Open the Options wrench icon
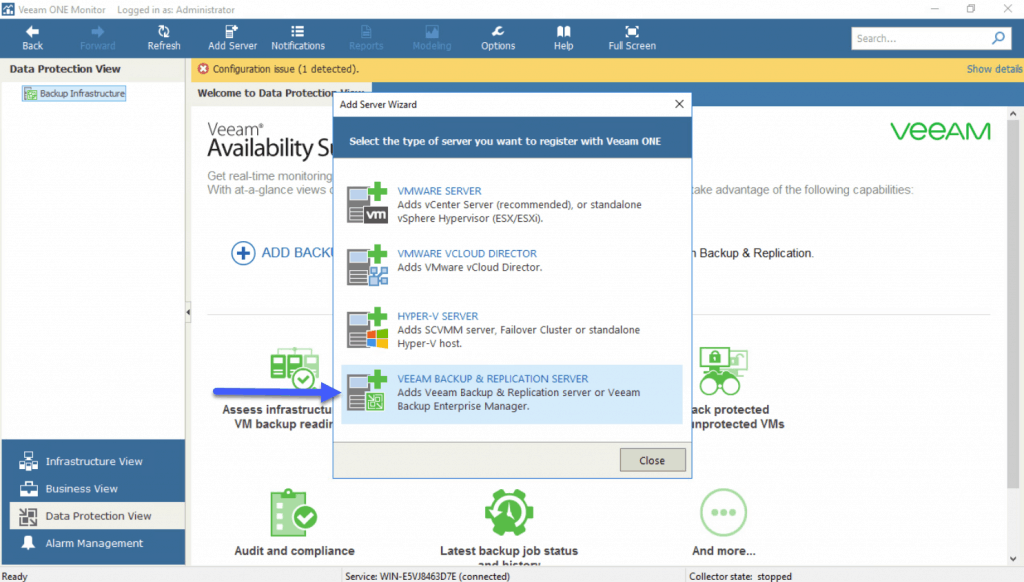The image size is (1024, 582). (x=498, y=32)
